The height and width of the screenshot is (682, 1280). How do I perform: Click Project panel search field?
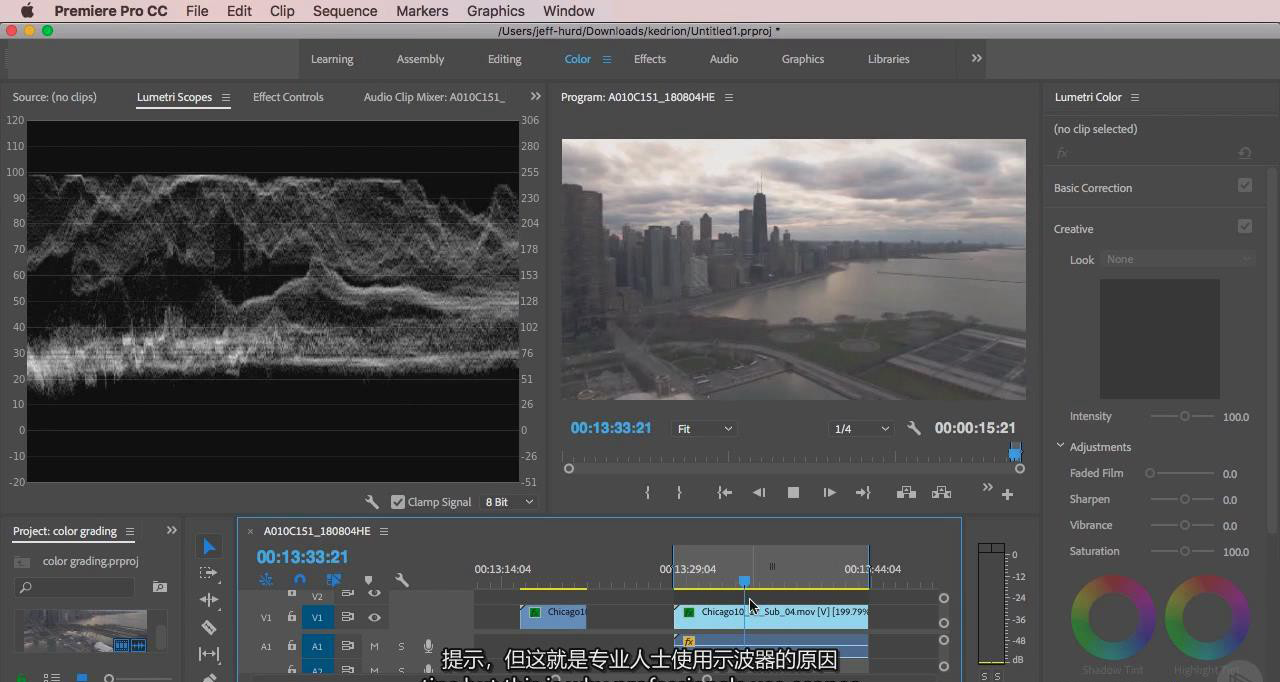[76, 587]
